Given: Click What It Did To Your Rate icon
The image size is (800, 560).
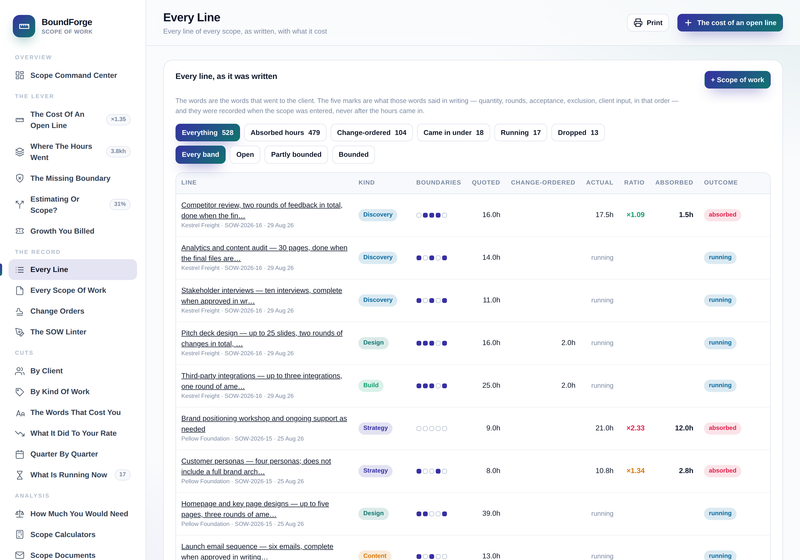Looking at the screenshot, I should pos(20,434).
